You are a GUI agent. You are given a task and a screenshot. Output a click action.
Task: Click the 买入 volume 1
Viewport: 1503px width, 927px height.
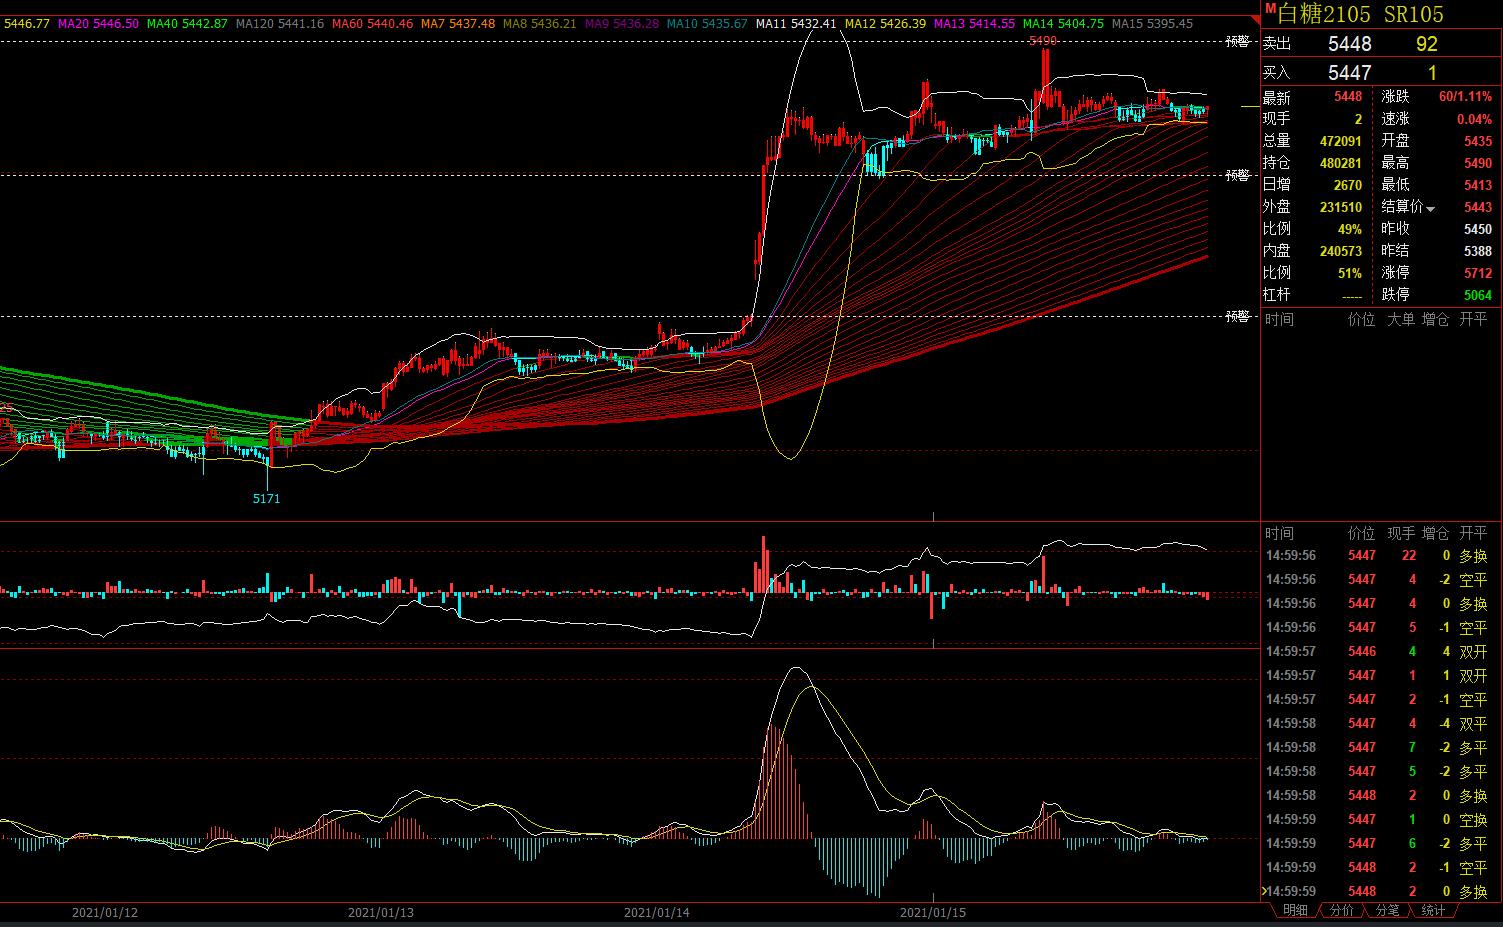click(1433, 72)
